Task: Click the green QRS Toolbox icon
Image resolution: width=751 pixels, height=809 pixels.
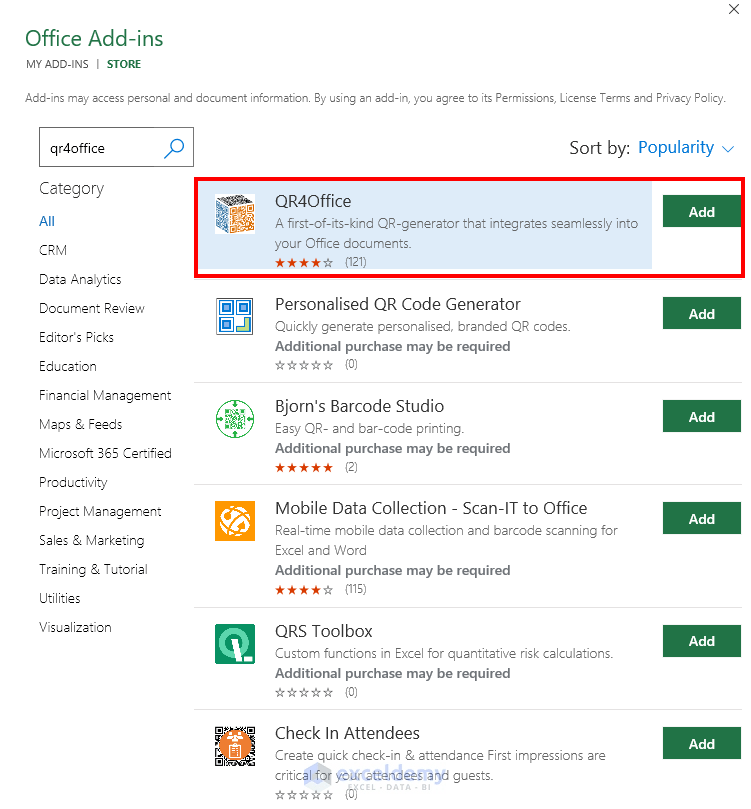Action: [235, 643]
